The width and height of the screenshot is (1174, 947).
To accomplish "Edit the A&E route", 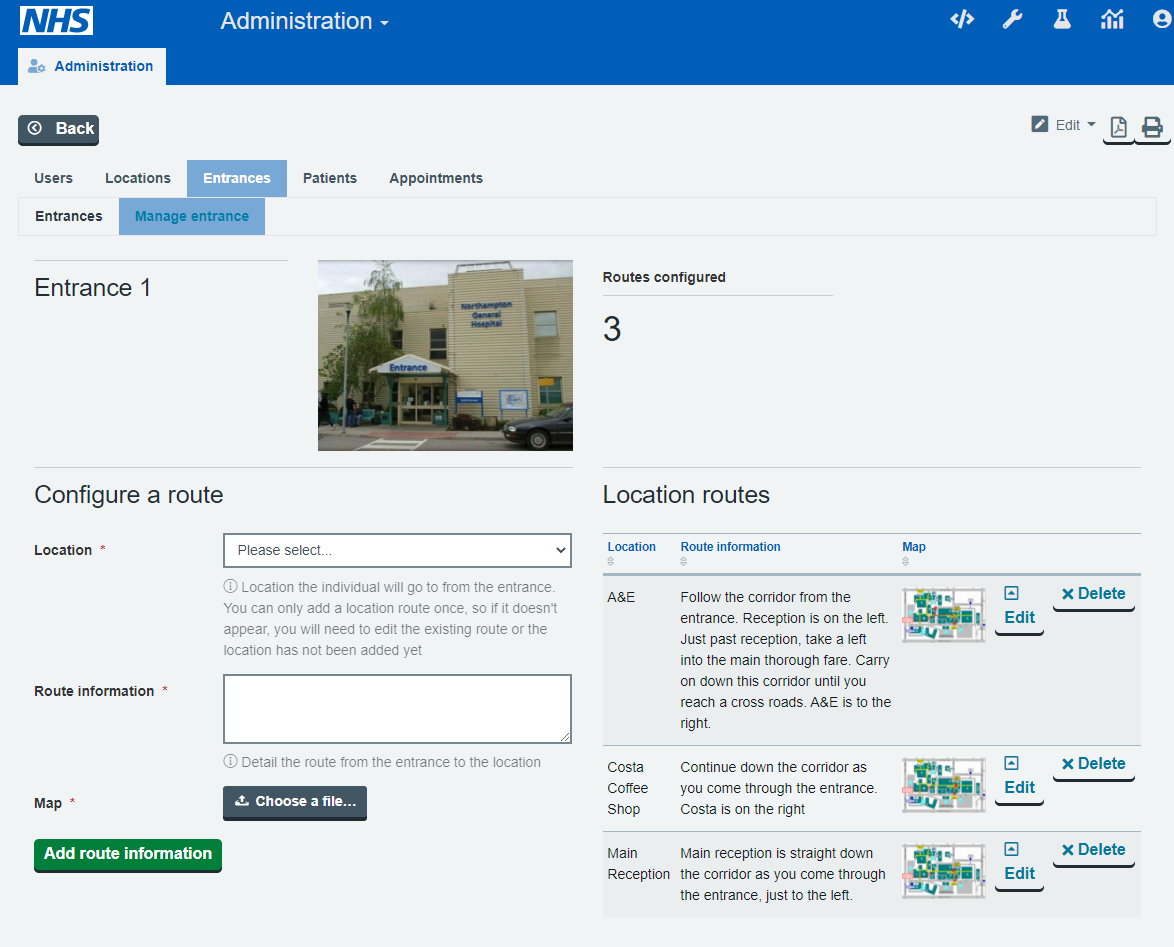I will 1019,608.
